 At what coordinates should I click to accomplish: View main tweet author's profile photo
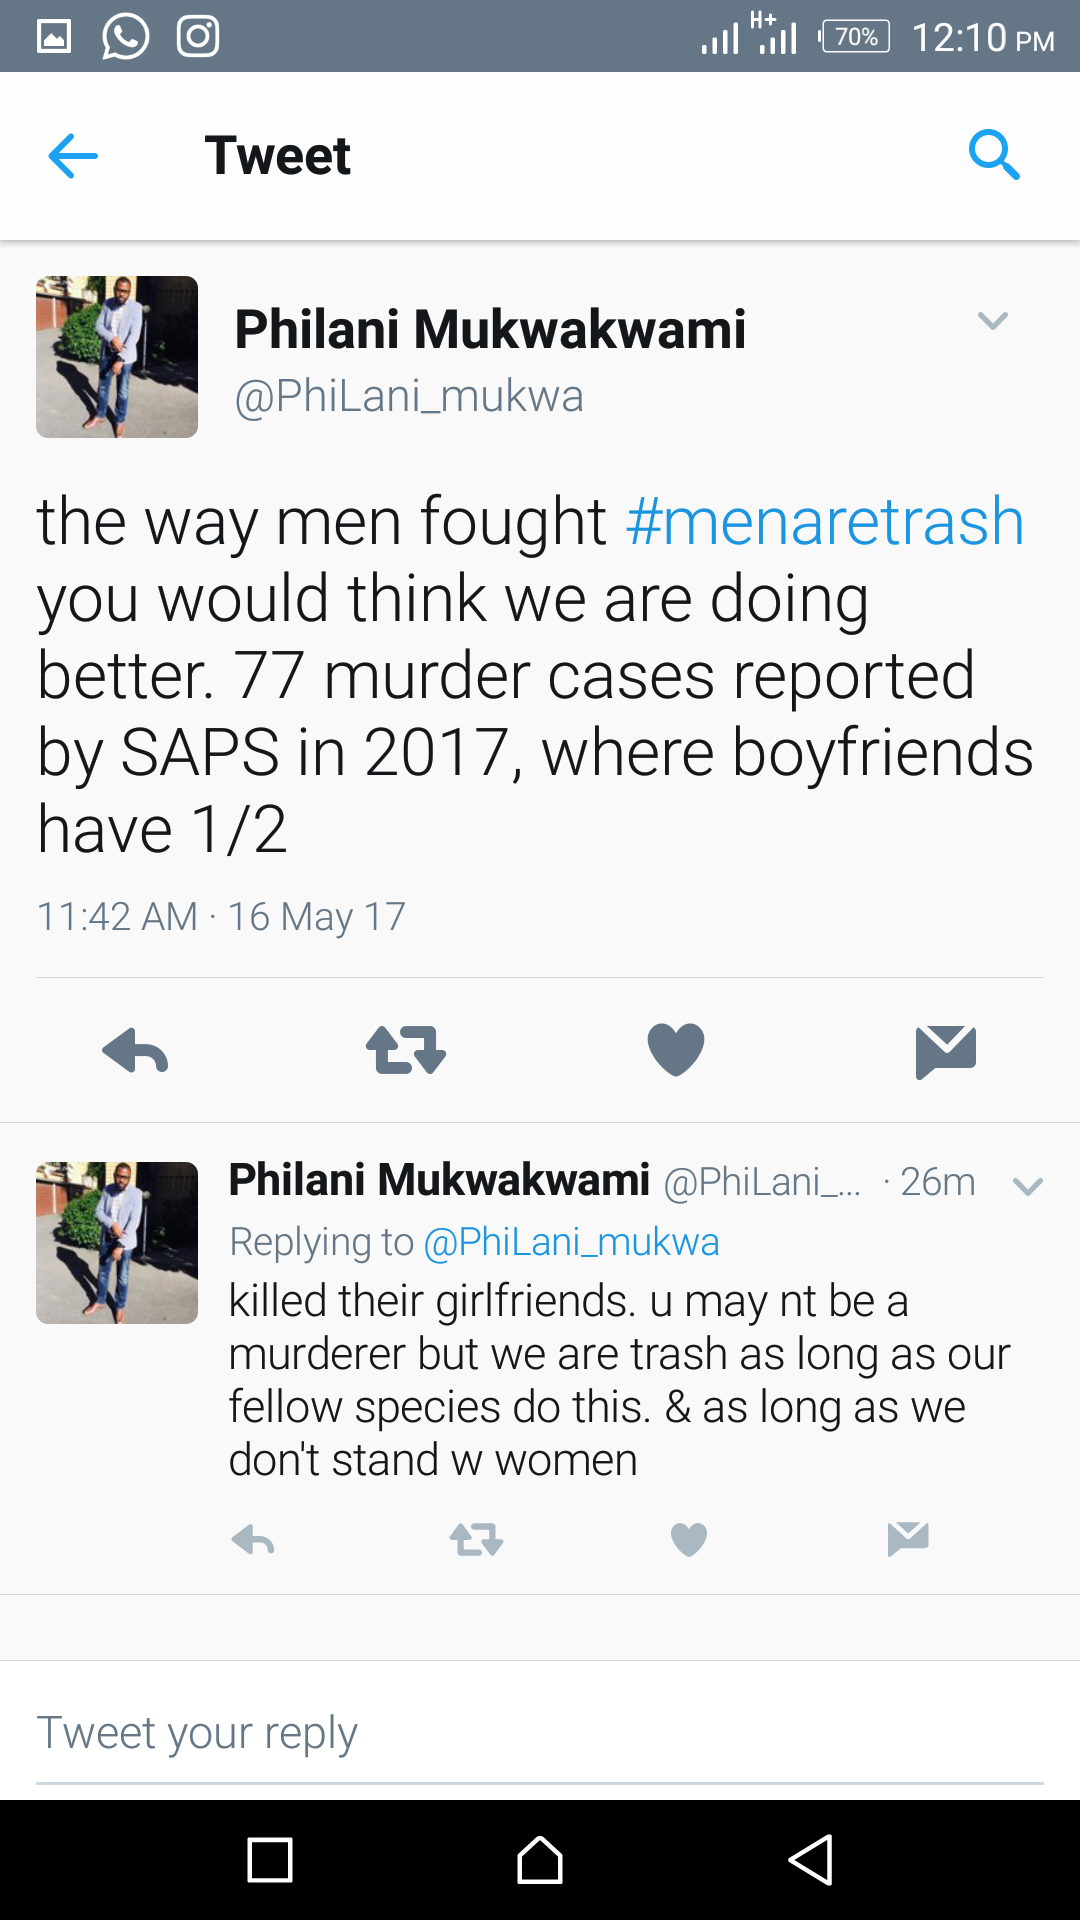tap(117, 357)
